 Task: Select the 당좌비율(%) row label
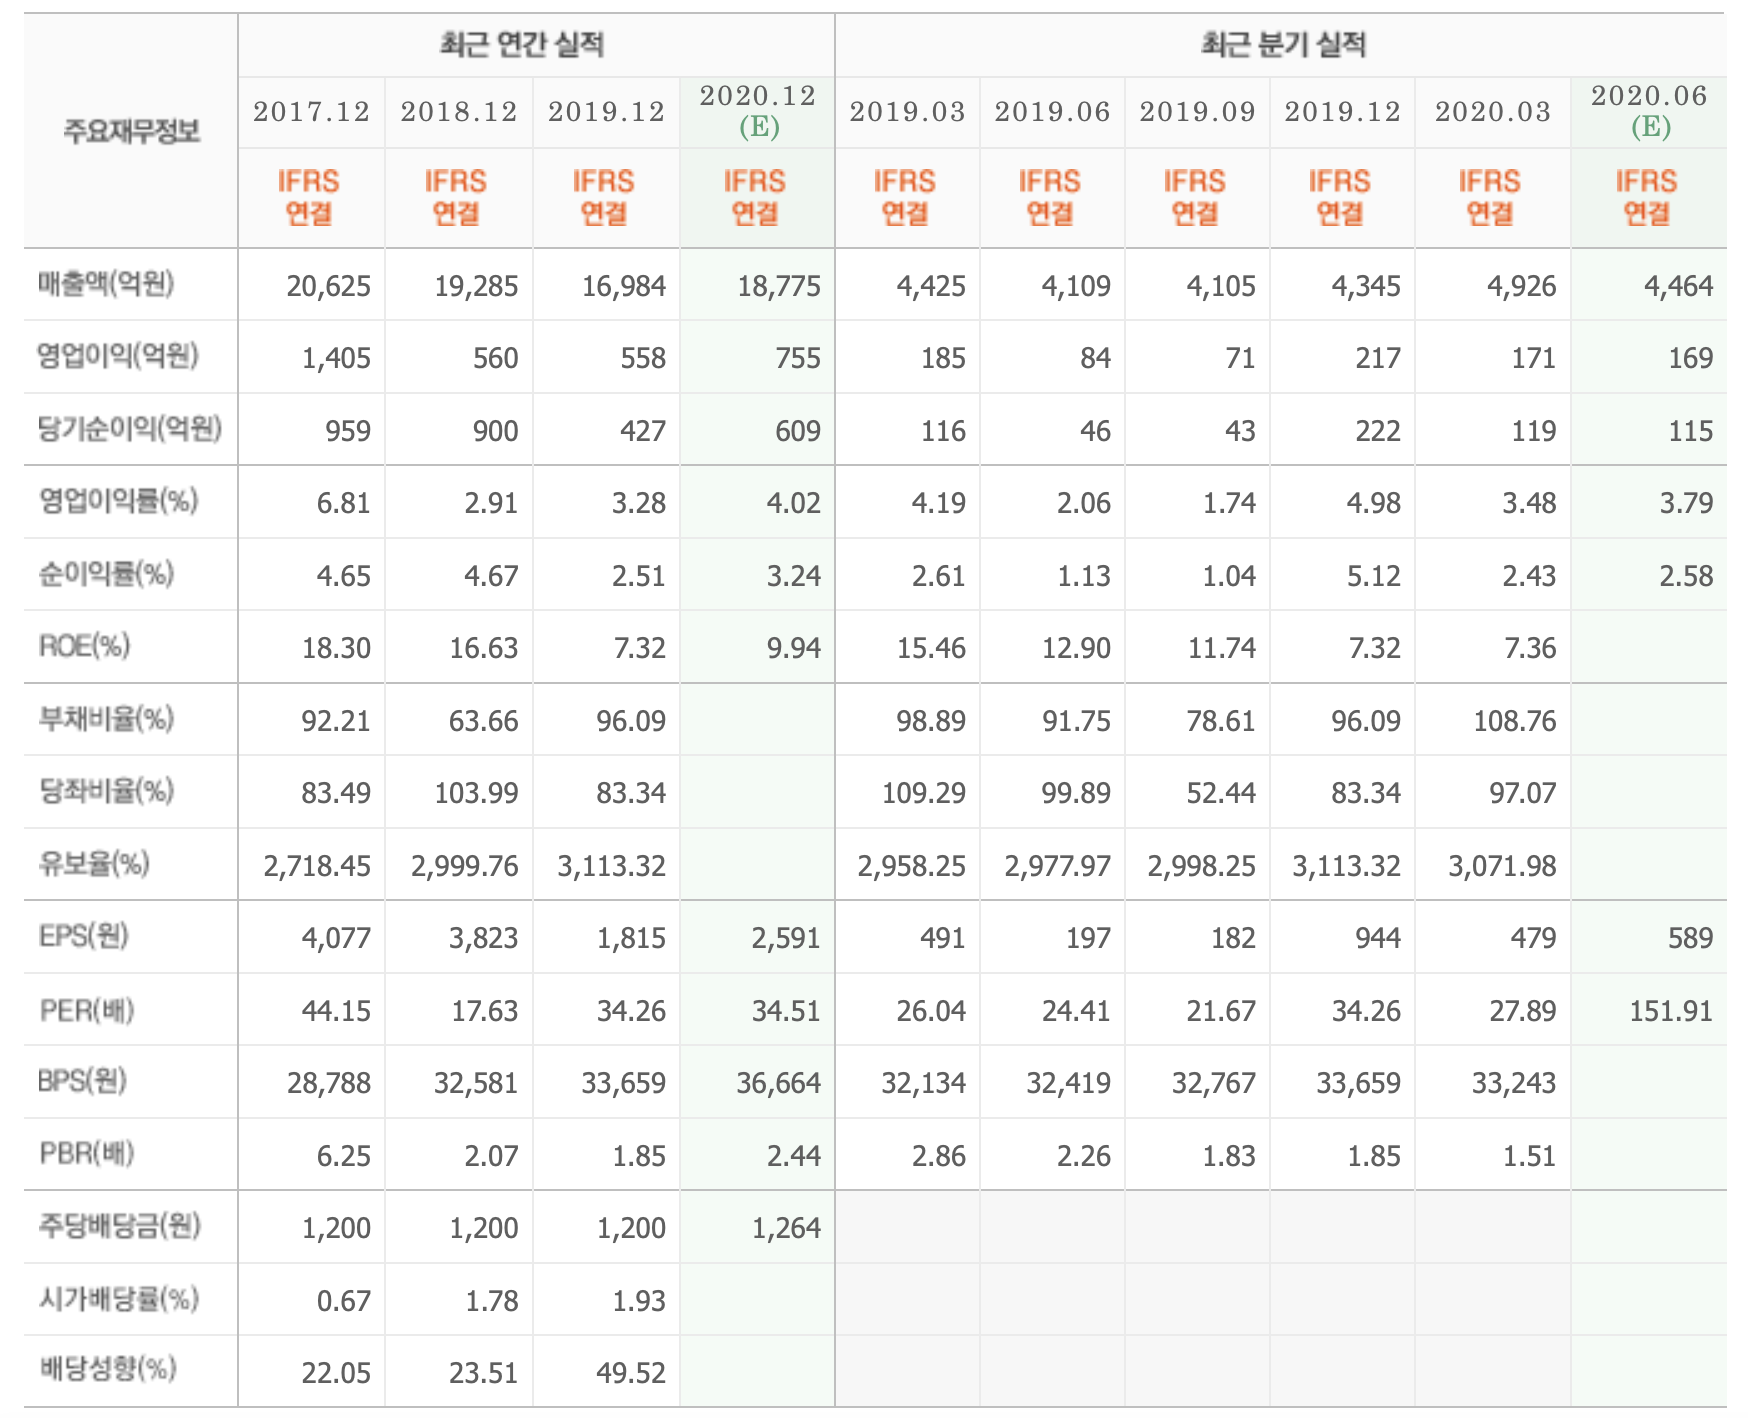106,791
